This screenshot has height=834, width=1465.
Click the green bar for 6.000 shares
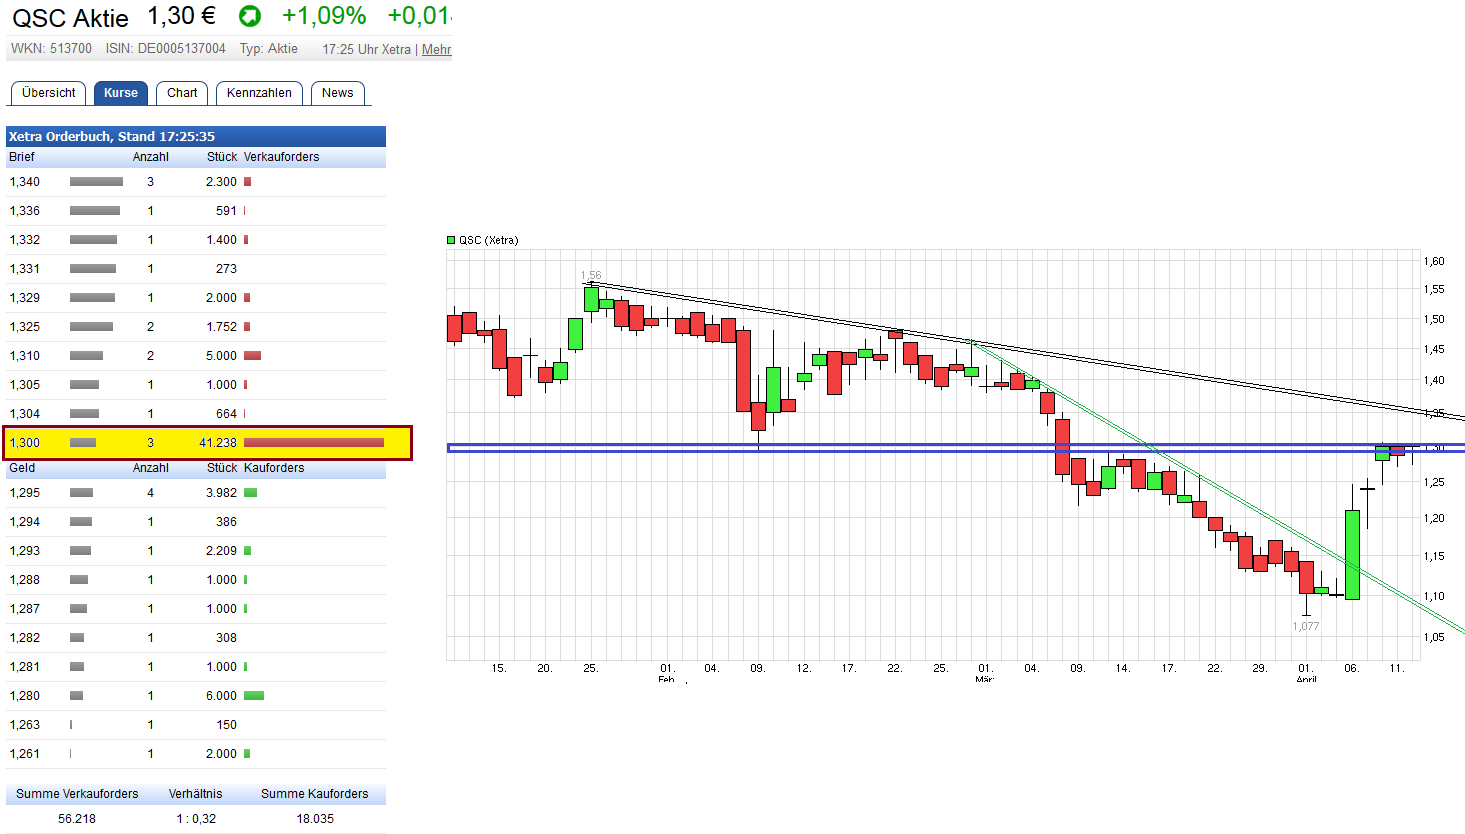pos(254,696)
